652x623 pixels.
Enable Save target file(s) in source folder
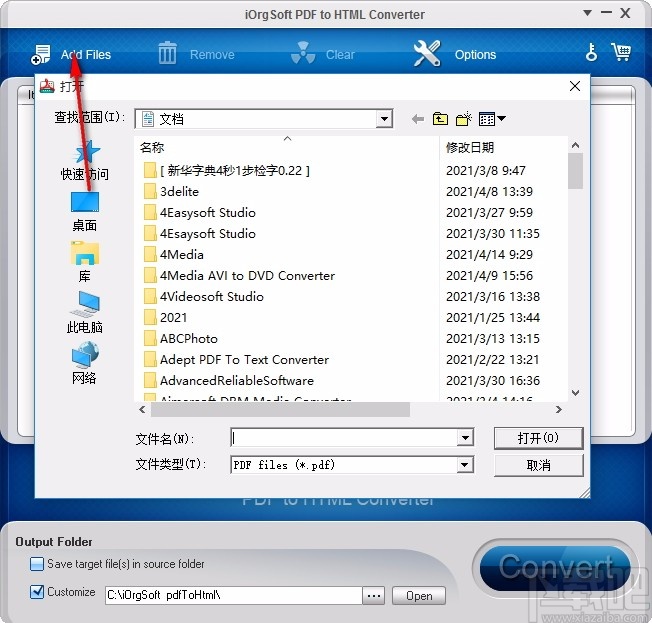click(x=37, y=564)
